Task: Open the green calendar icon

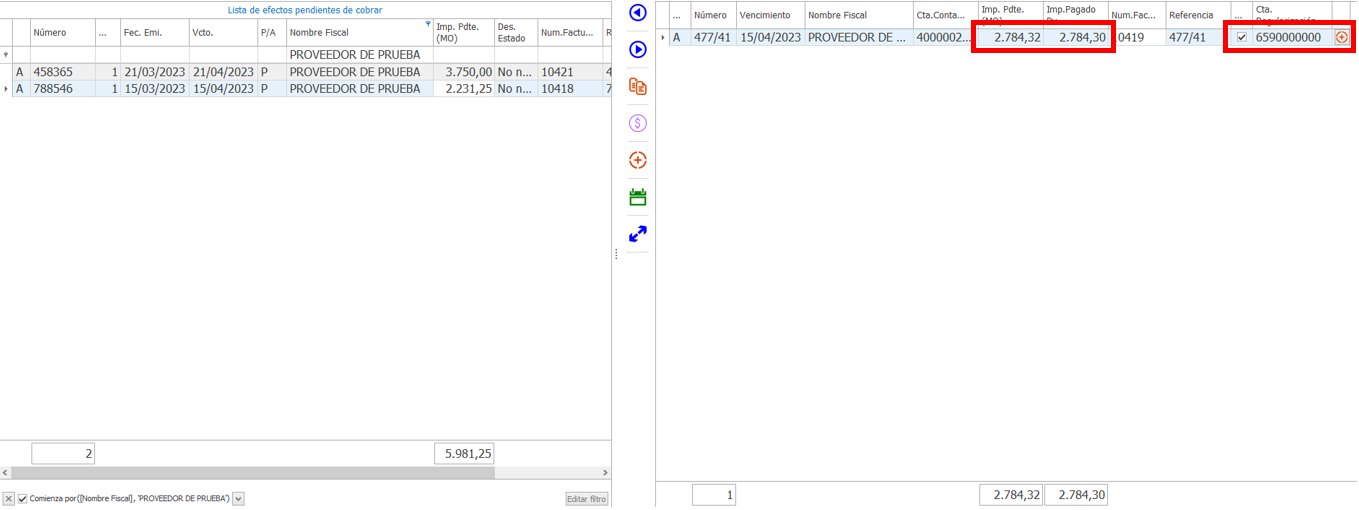Action: (638, 197)
